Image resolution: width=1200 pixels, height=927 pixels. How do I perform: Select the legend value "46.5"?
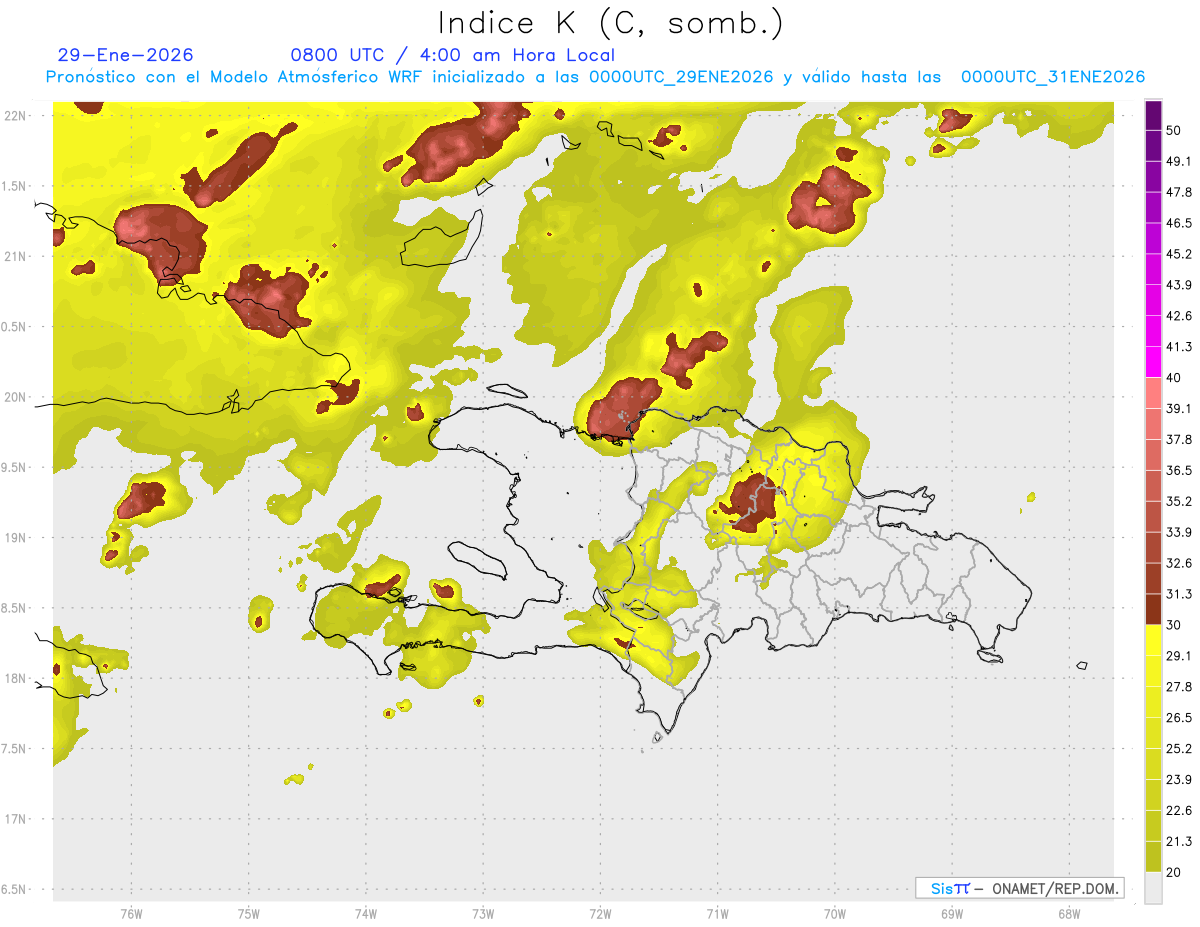click(1180, 223)
